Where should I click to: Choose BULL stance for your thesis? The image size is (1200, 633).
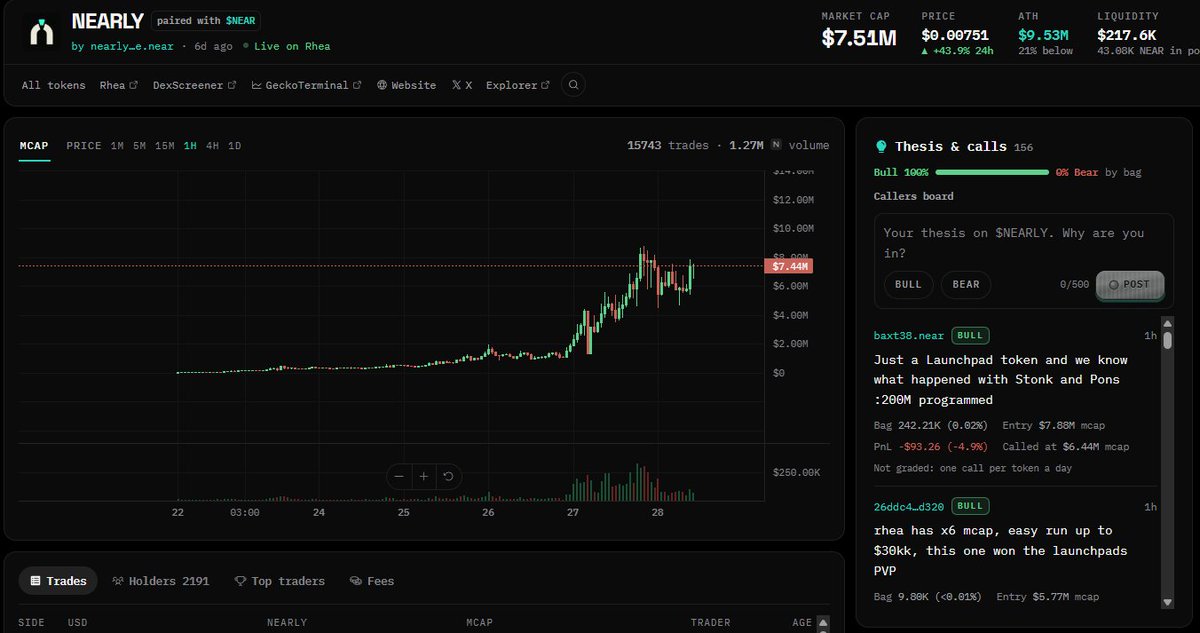[x=908, y=284]
